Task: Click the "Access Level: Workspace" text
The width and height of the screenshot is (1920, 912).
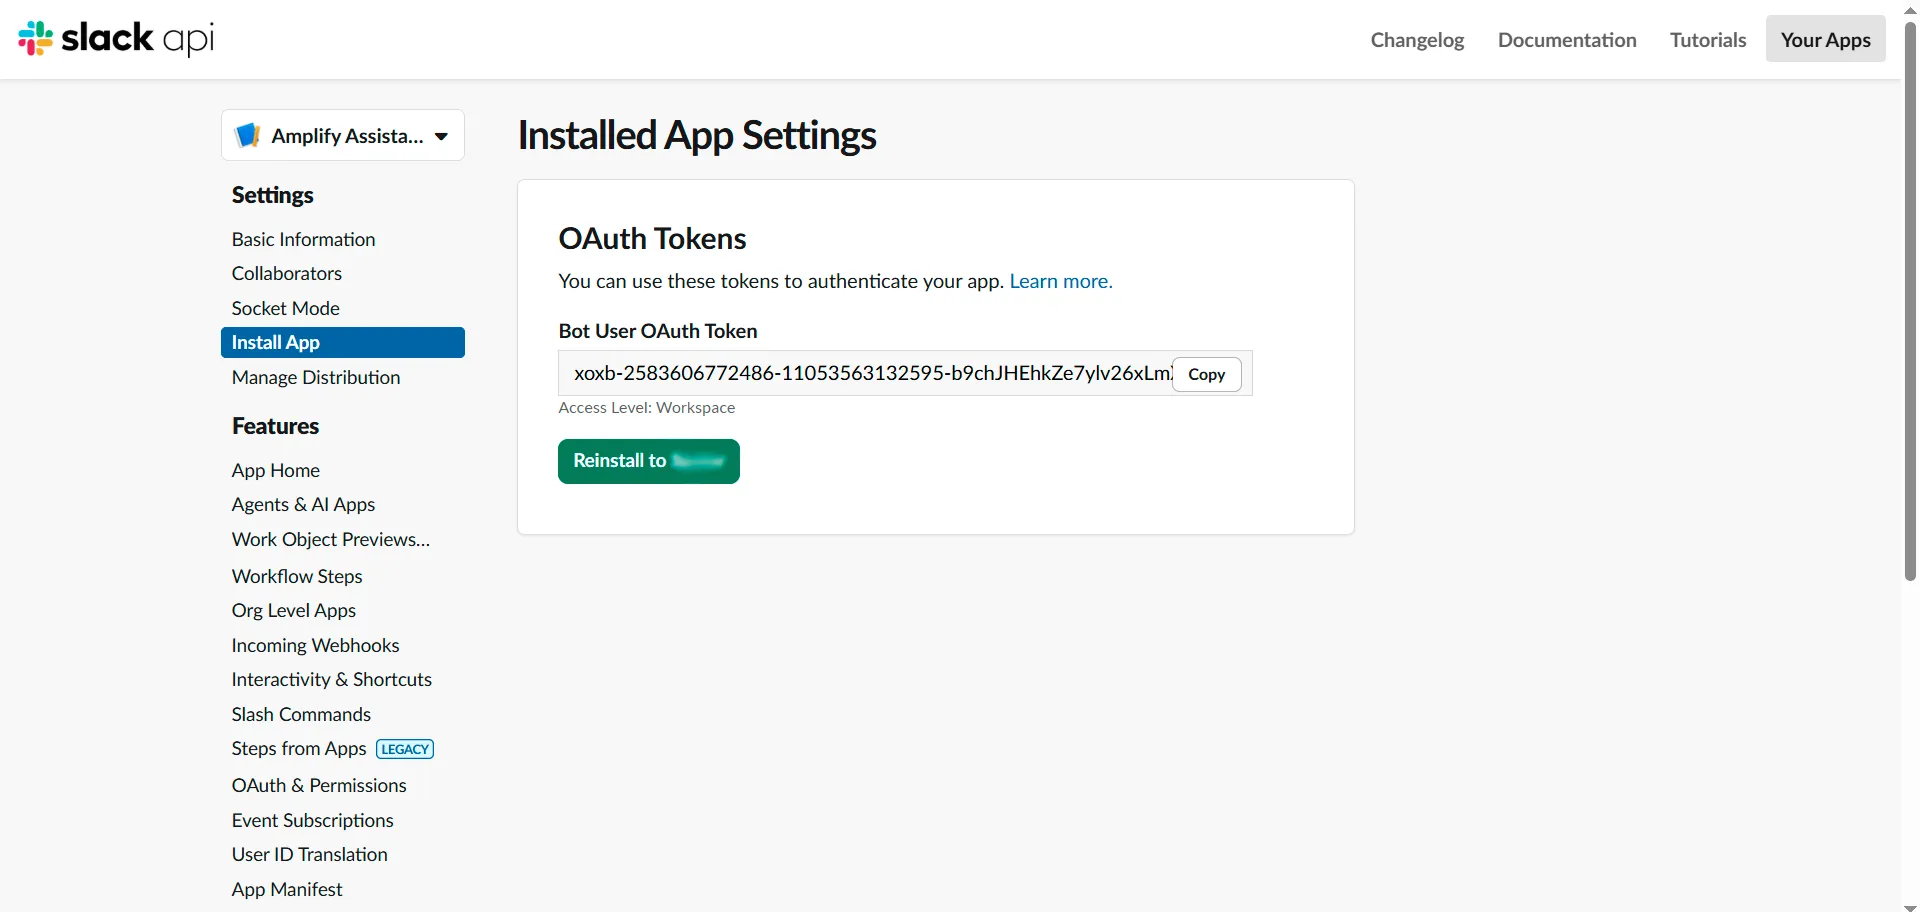Action: pos(646,407)
